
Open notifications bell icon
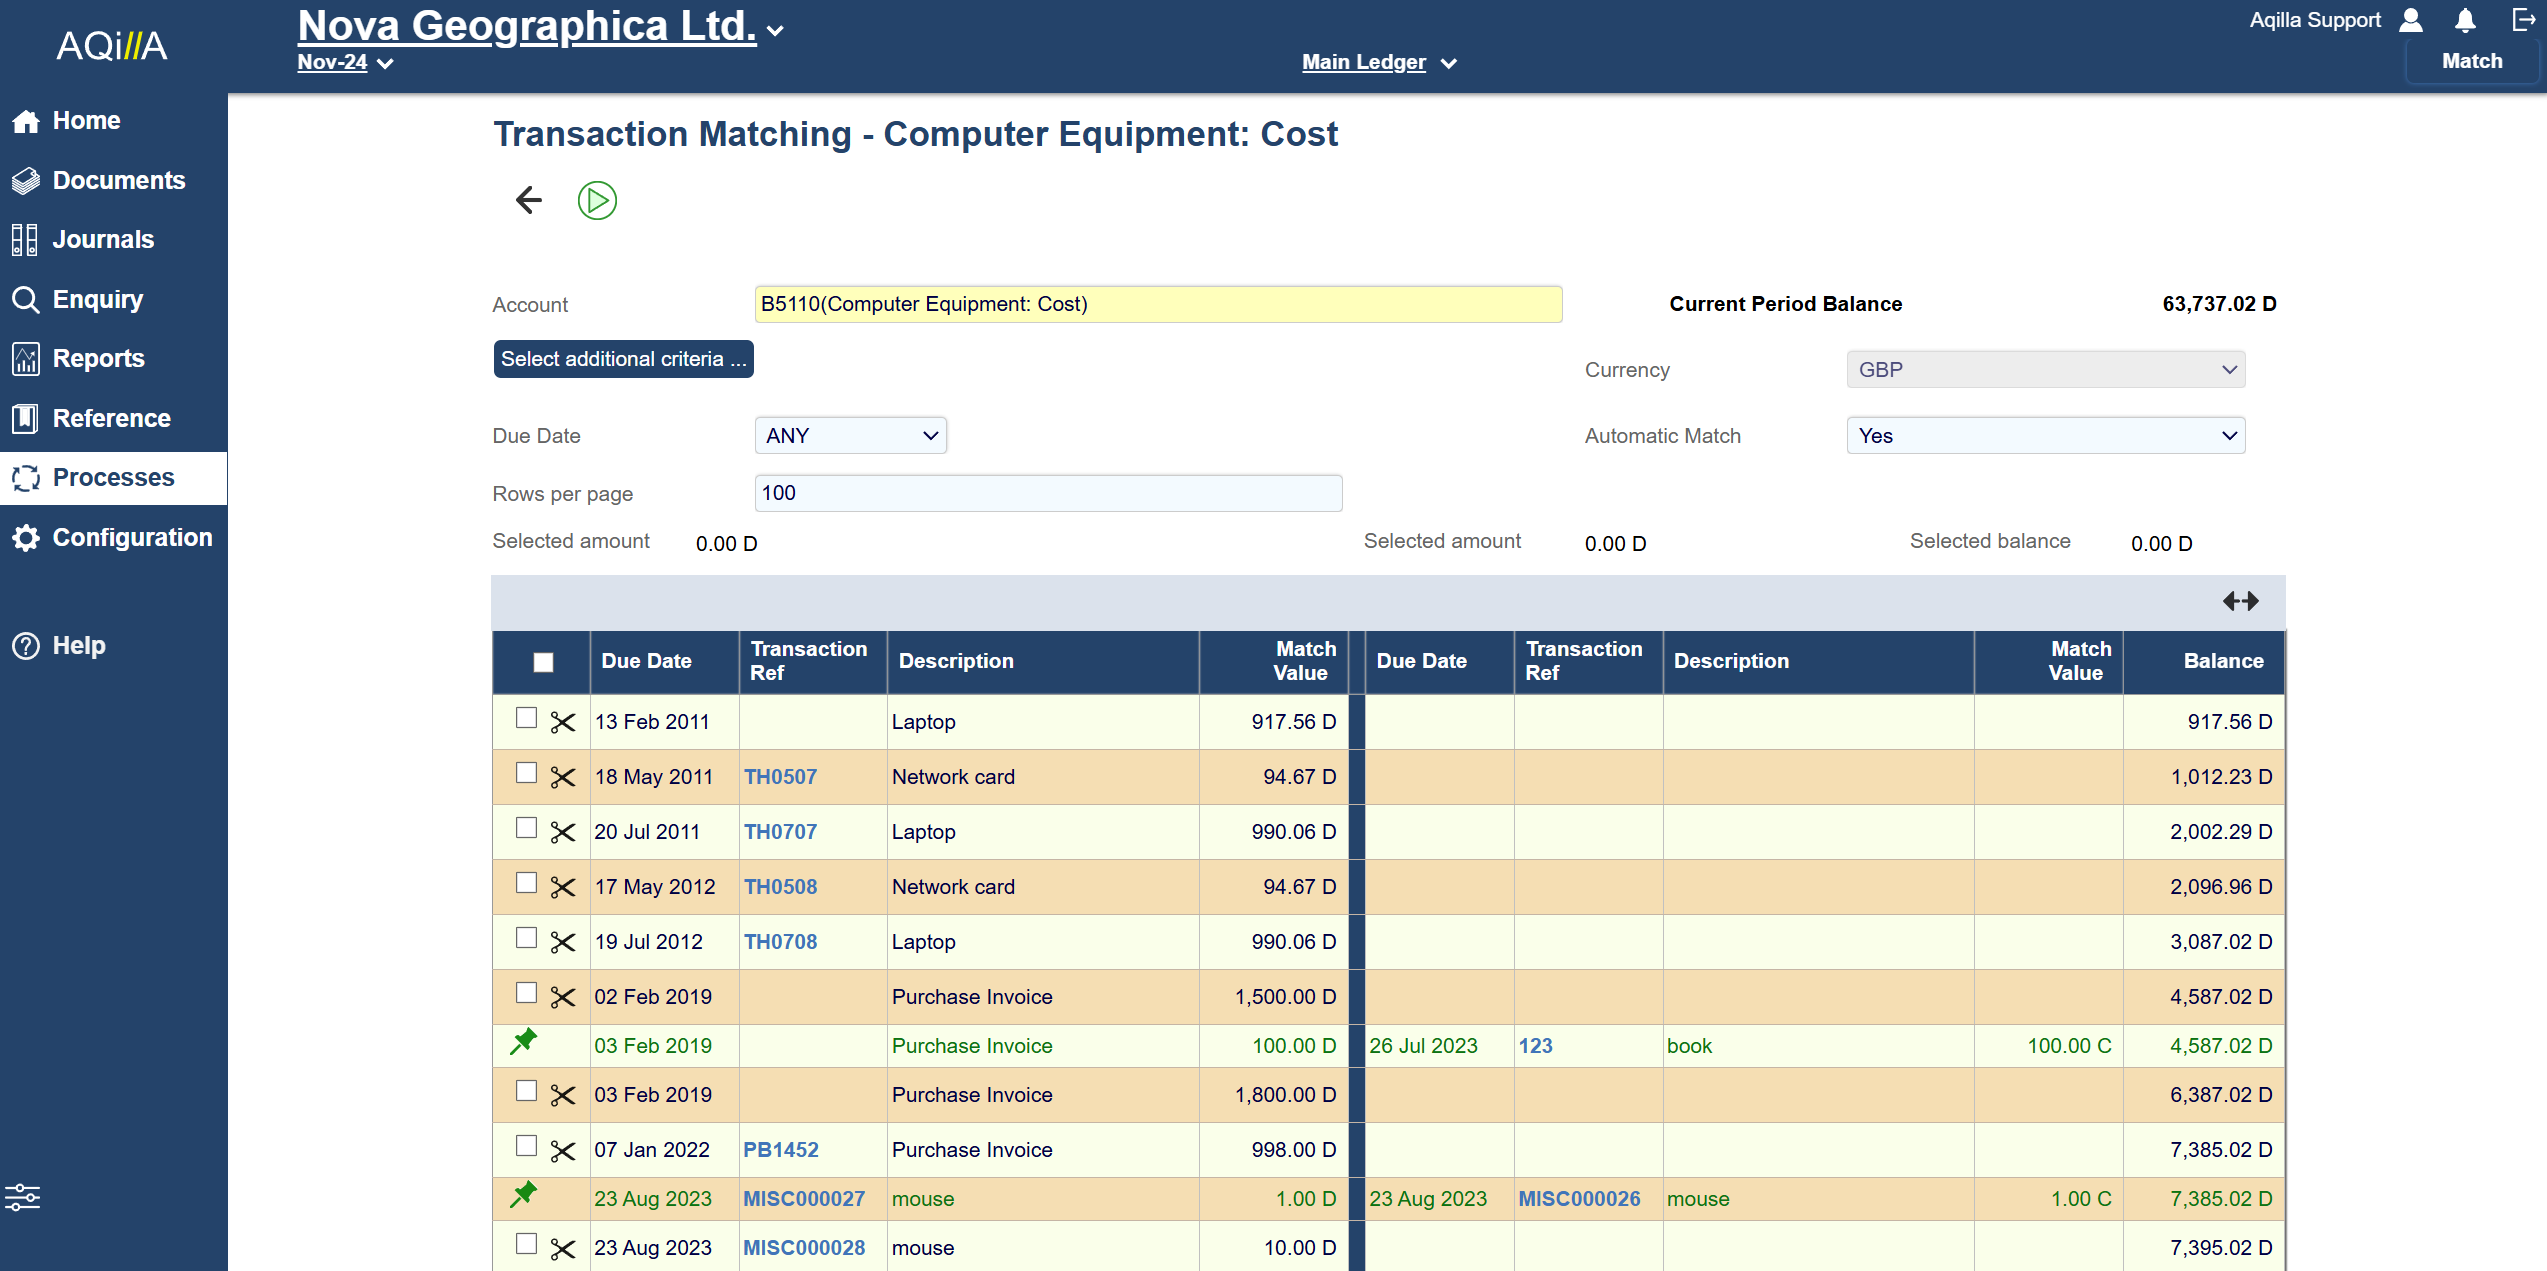click(2465, 21)
